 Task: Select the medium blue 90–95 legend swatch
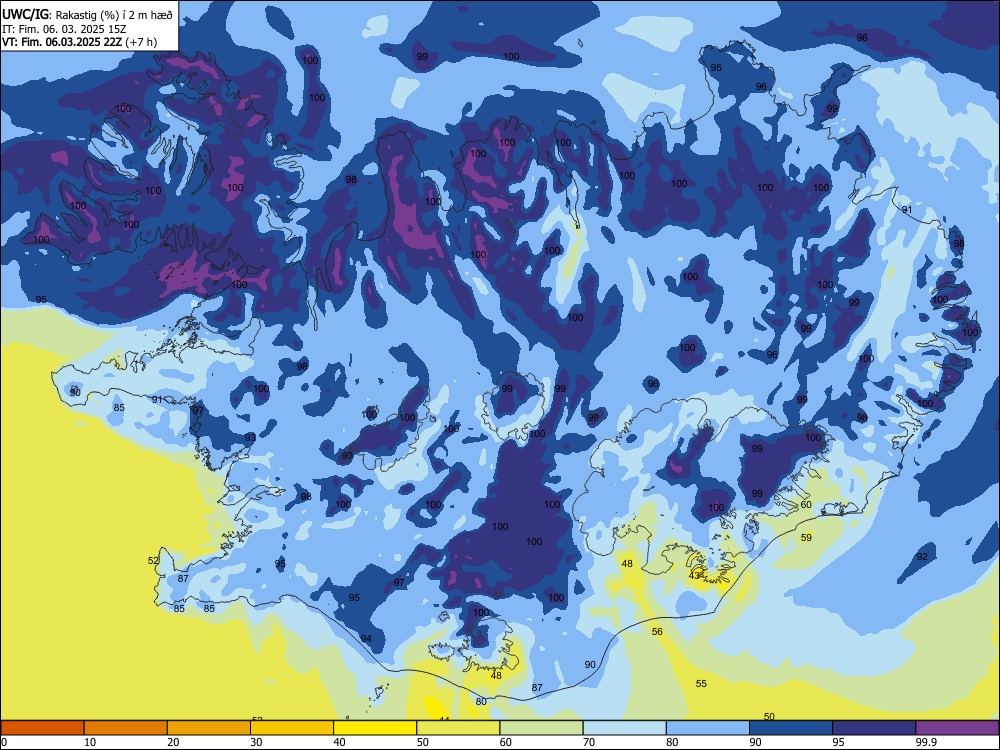pyautogui.click(x=791, y=728)
